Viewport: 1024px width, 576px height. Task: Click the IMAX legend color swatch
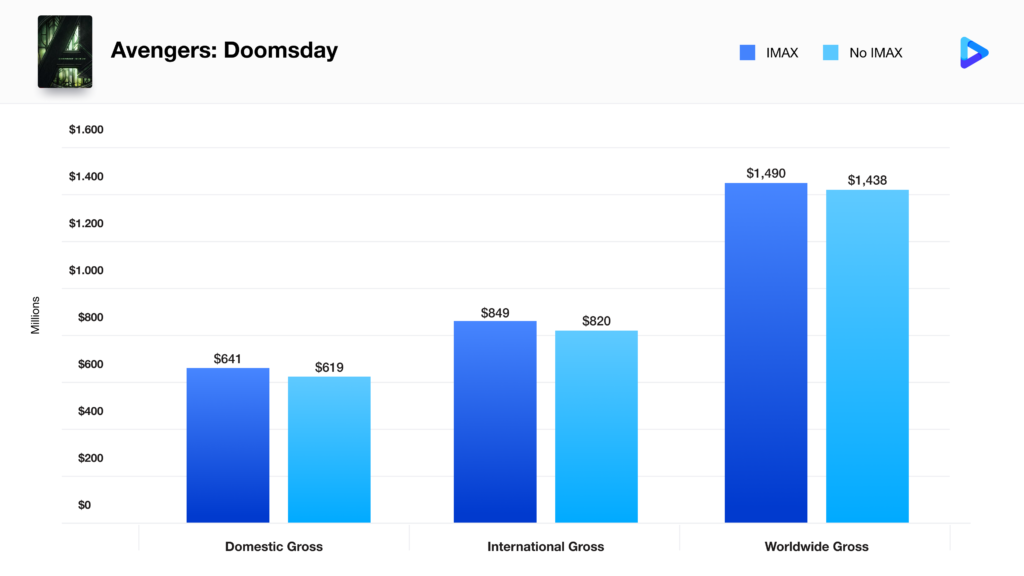click(x=747, y=52)
